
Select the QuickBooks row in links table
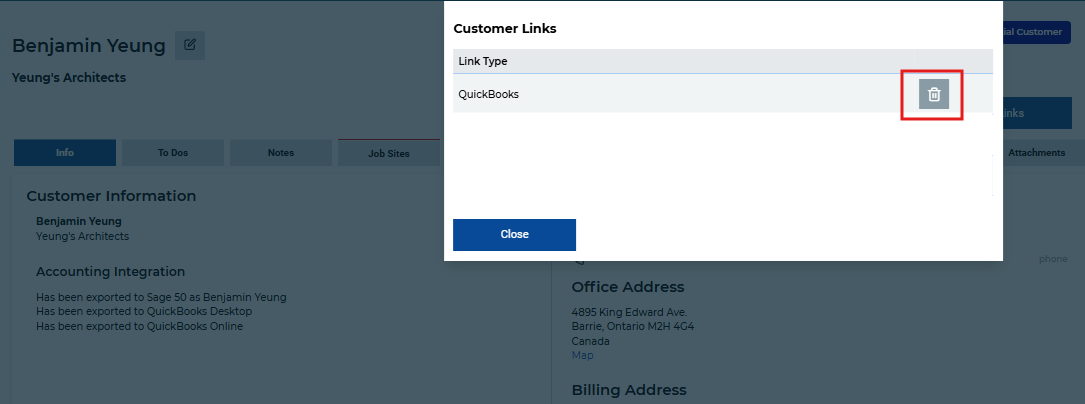click(x=723, y=94)
